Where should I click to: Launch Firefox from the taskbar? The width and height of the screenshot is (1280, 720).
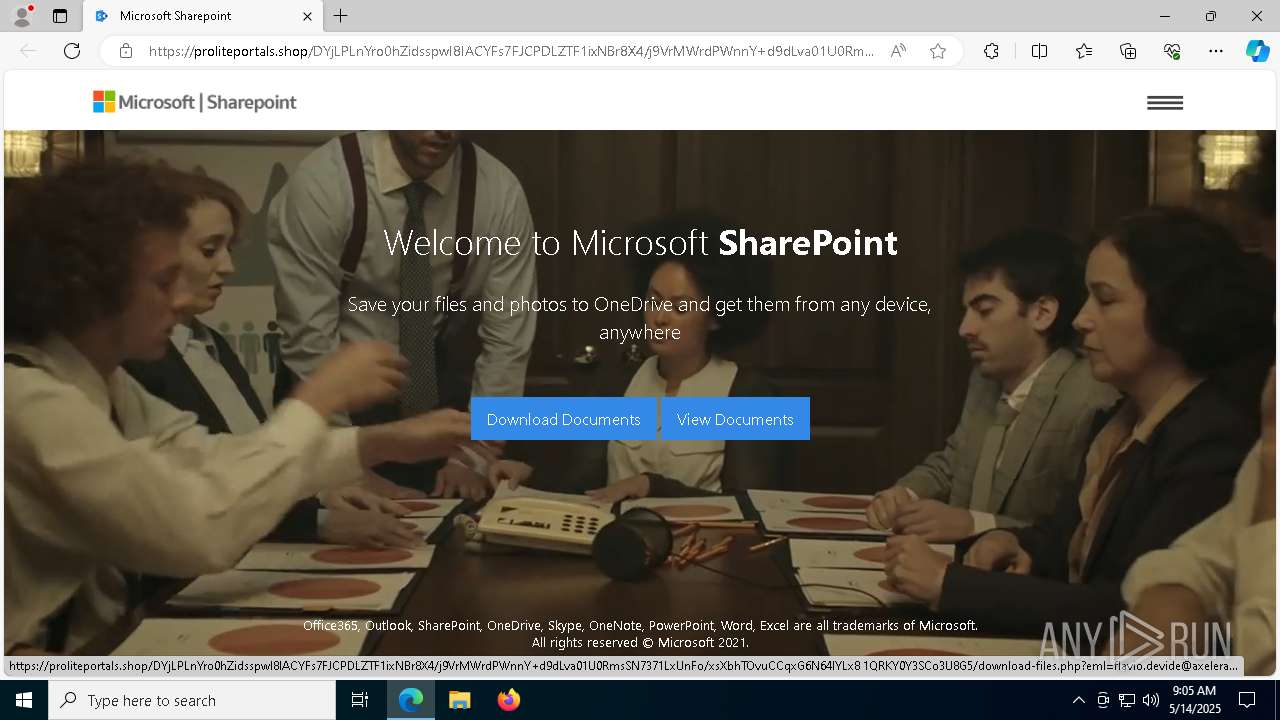click(x=509, y=700)
